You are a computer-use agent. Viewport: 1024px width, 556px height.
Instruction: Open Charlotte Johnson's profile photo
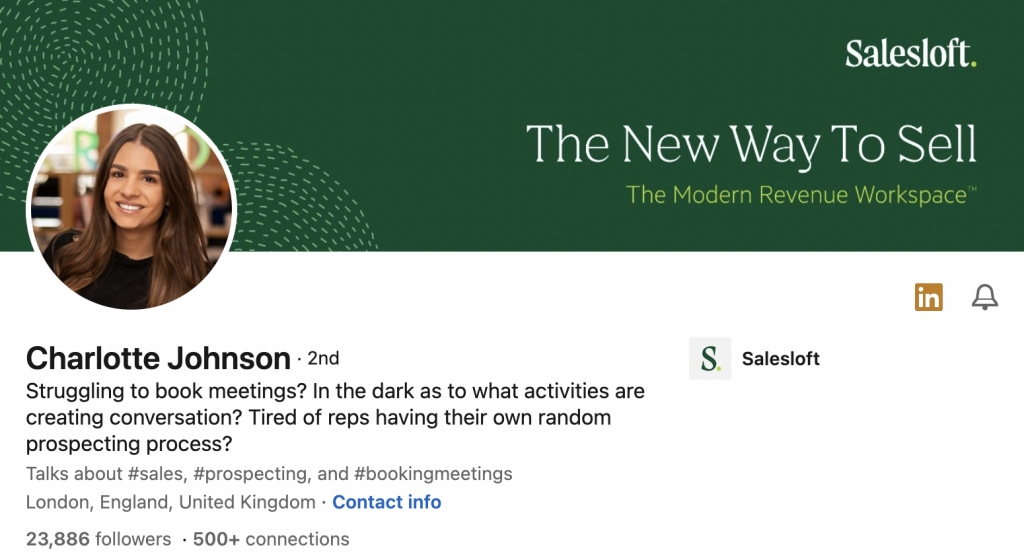pos(131,208)
